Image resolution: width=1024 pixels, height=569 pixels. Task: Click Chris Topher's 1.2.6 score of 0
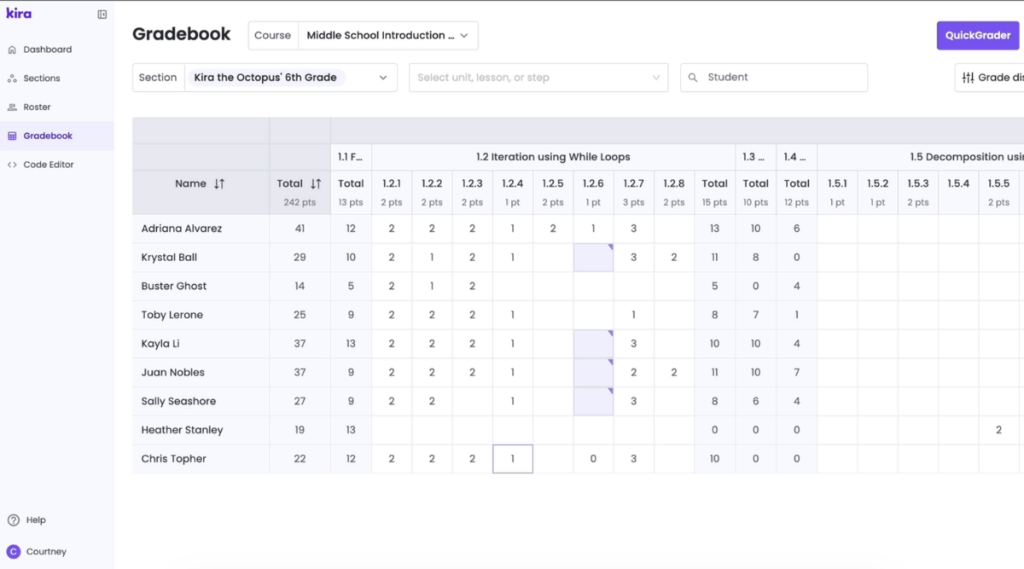coord(593,459)
